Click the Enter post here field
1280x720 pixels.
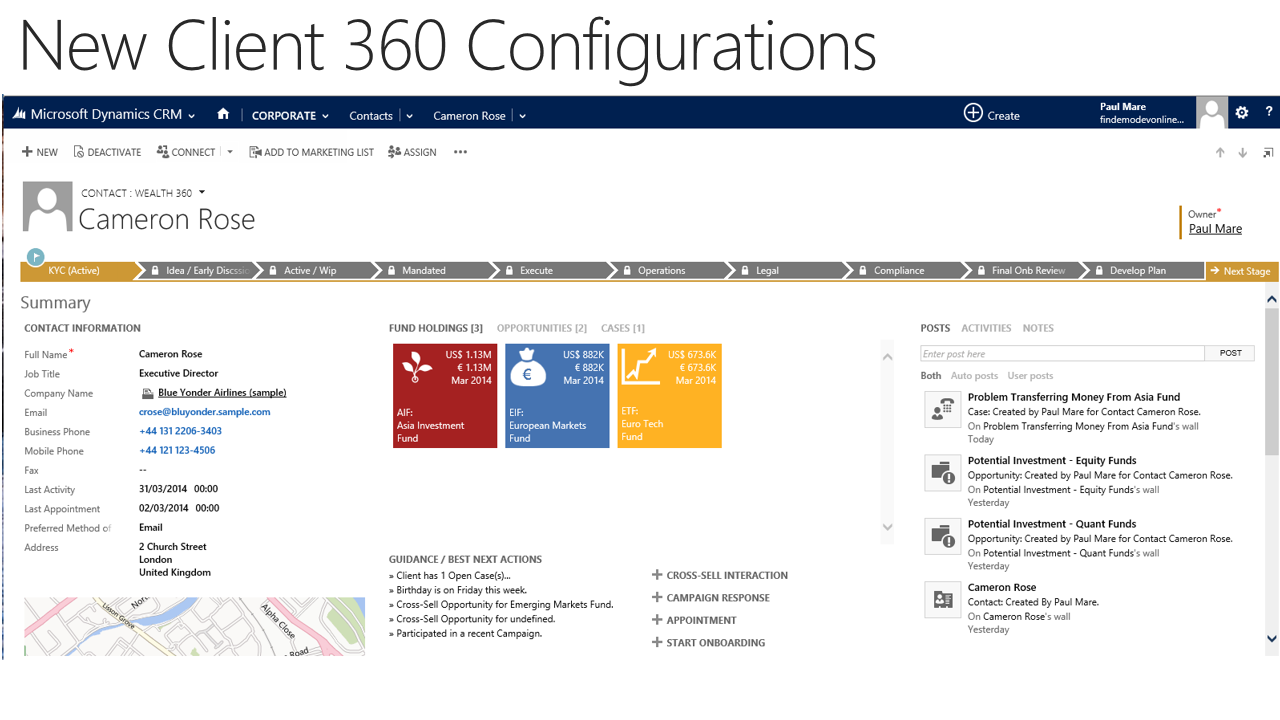[1062, 353]
